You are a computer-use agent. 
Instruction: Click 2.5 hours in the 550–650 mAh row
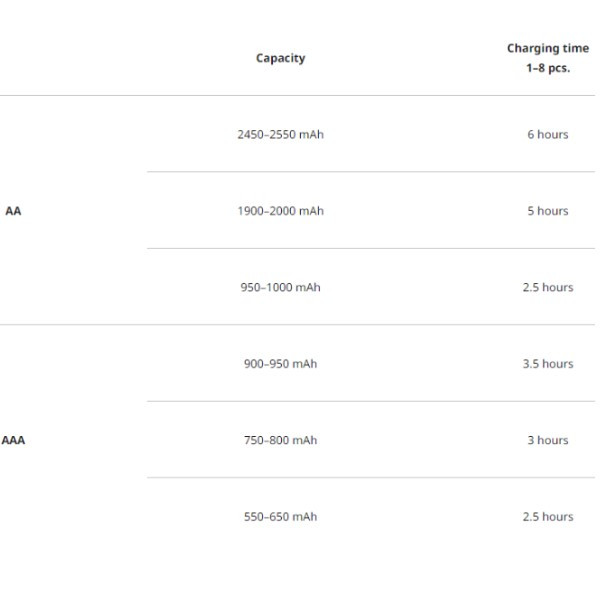click(548, 517)
